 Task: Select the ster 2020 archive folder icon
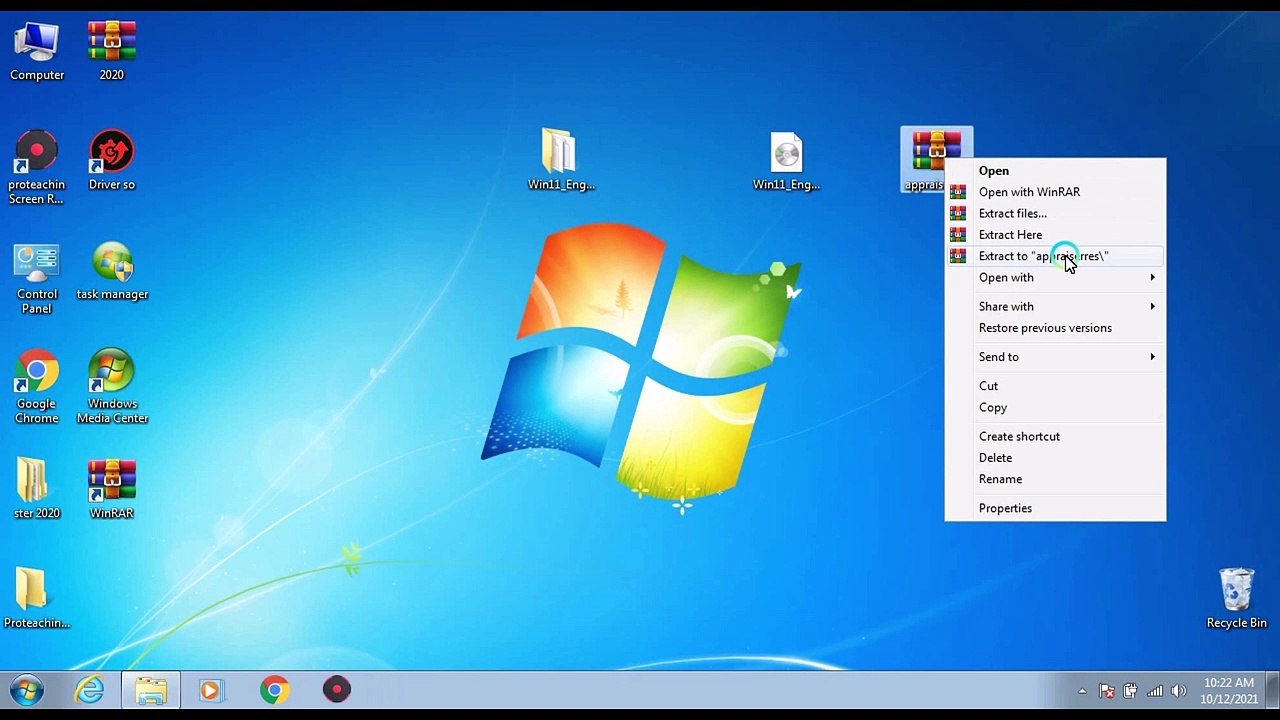coord(37,489)
